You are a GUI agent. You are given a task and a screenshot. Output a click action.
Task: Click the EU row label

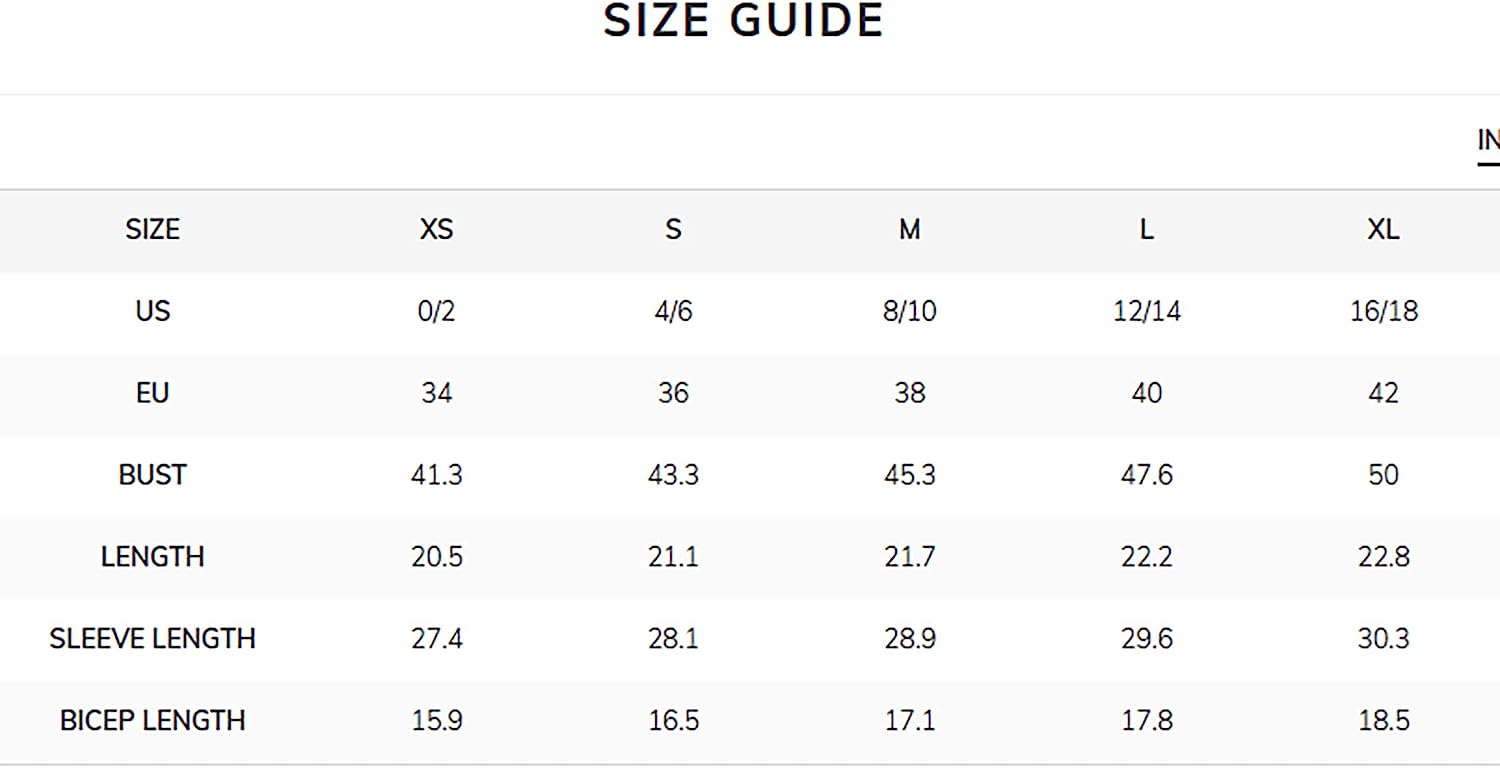pos(152,393)
